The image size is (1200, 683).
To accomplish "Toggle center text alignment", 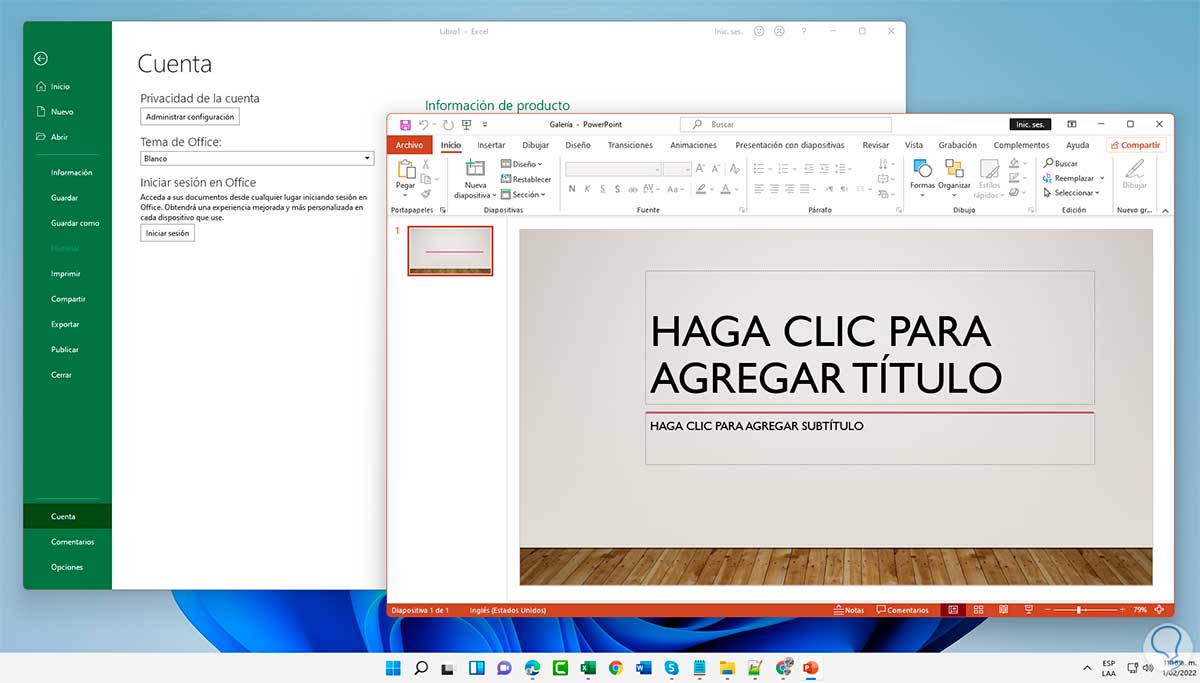I will 775,189.
